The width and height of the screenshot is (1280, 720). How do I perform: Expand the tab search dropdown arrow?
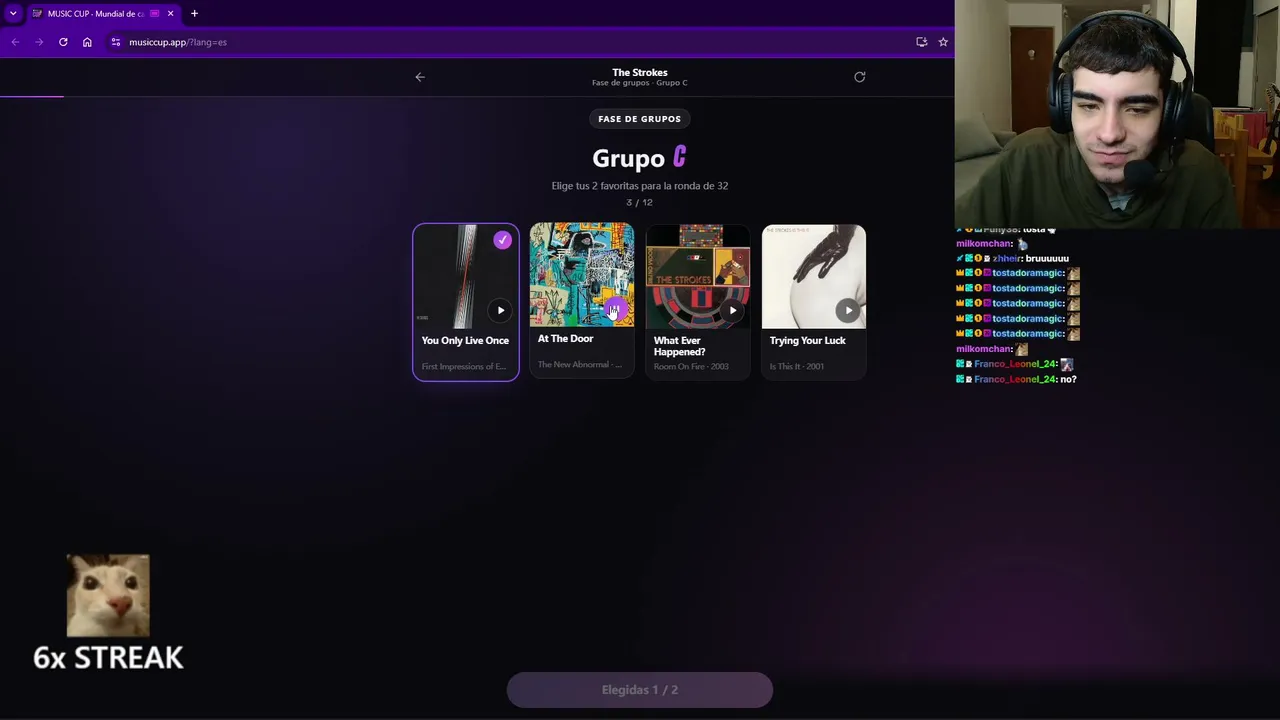point(13,13)
